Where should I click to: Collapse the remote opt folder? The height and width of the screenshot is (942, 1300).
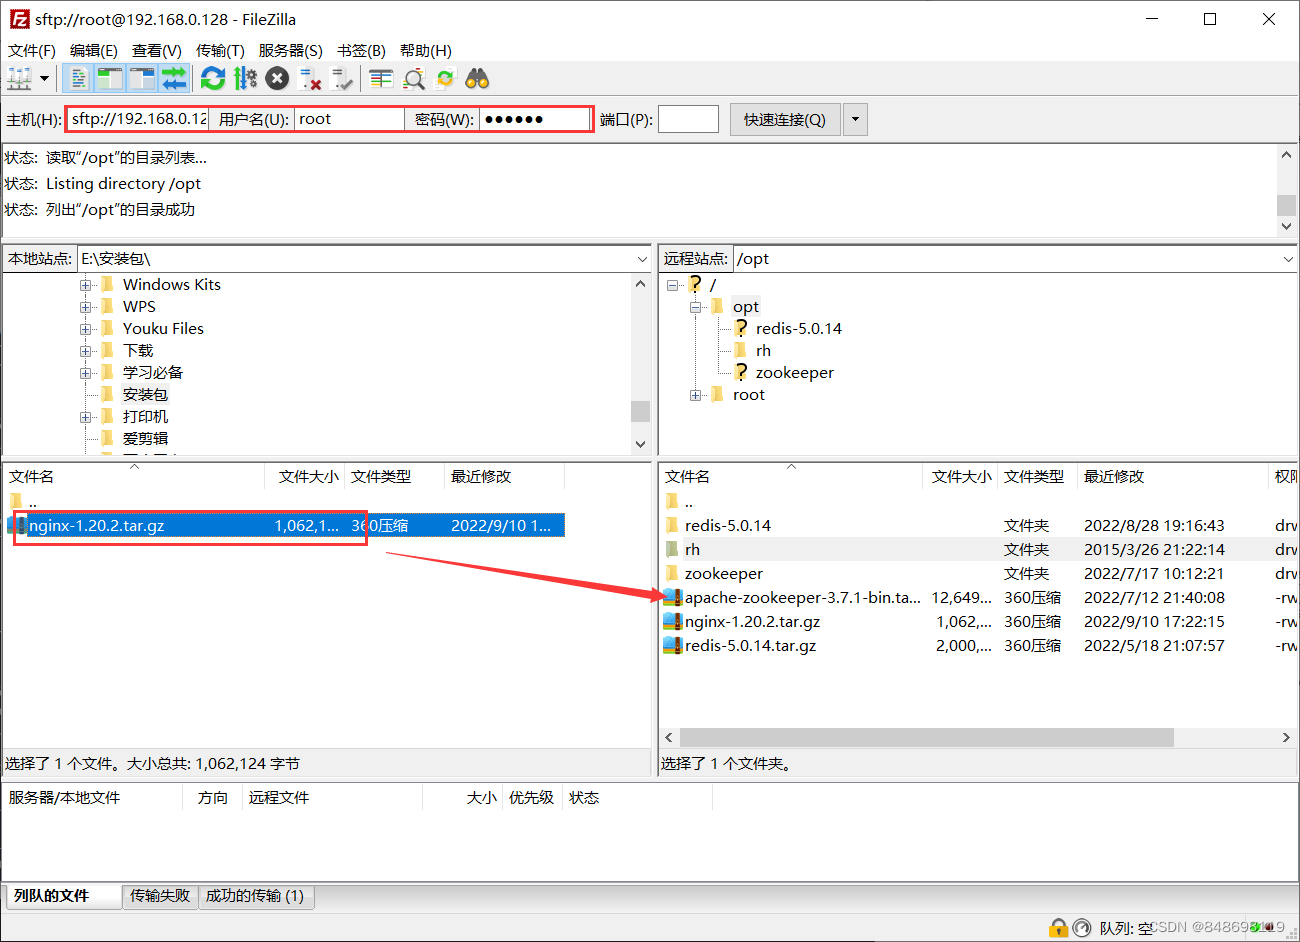coord(695,307)
